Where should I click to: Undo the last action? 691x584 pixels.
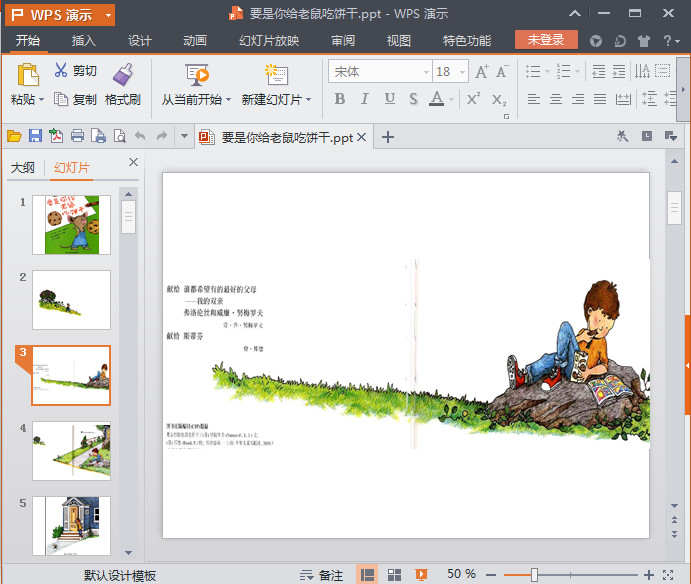point(140,136)
